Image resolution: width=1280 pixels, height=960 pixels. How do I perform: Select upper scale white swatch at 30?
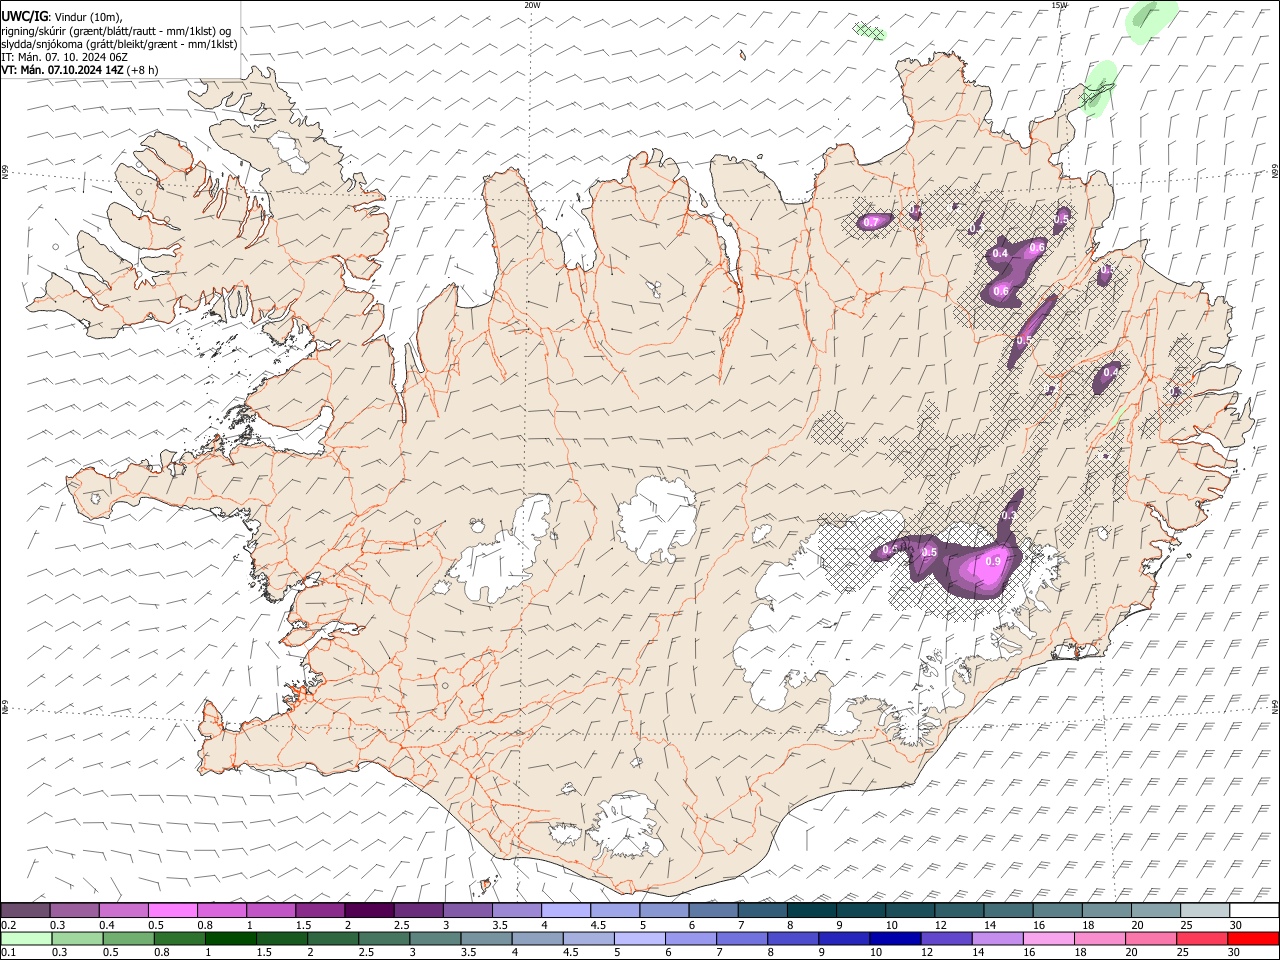(1254, 910)
